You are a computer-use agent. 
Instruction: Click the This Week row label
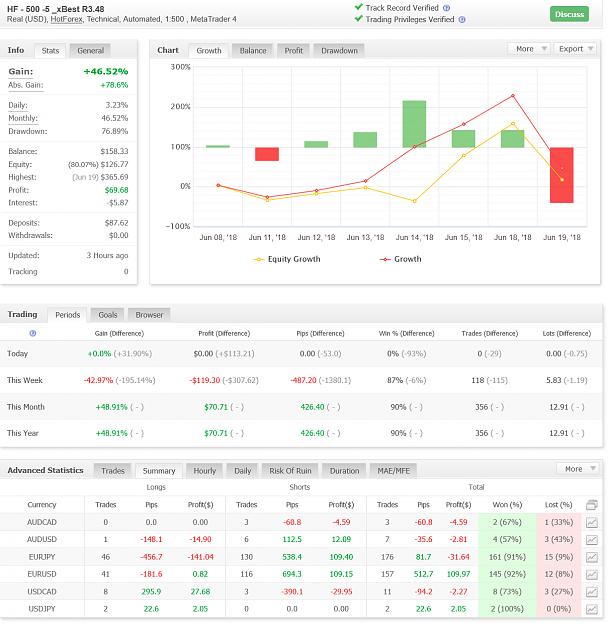point(25,380)
